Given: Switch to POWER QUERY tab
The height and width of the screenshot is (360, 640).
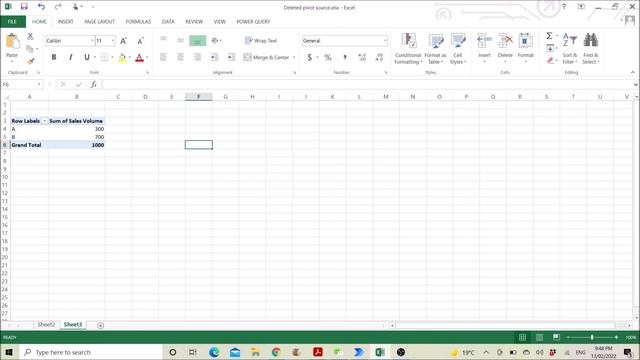Looking at the screenshot, I should coord(253,22).
